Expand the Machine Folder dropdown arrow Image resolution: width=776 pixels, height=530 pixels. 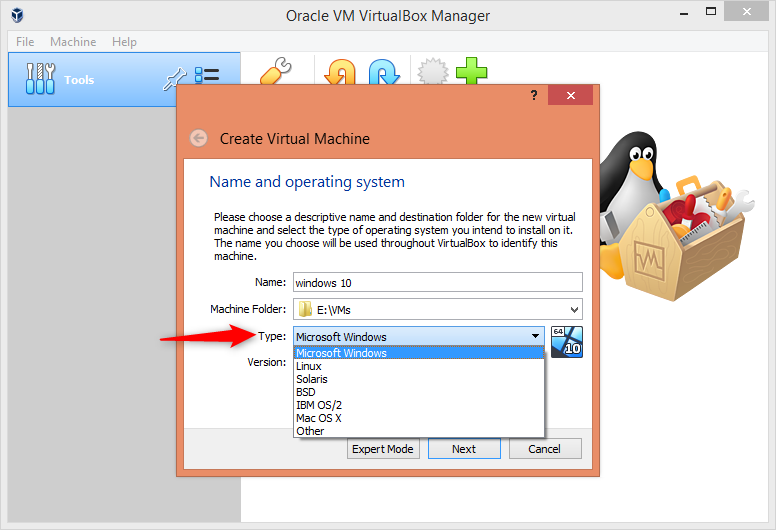tap(574, 310)
